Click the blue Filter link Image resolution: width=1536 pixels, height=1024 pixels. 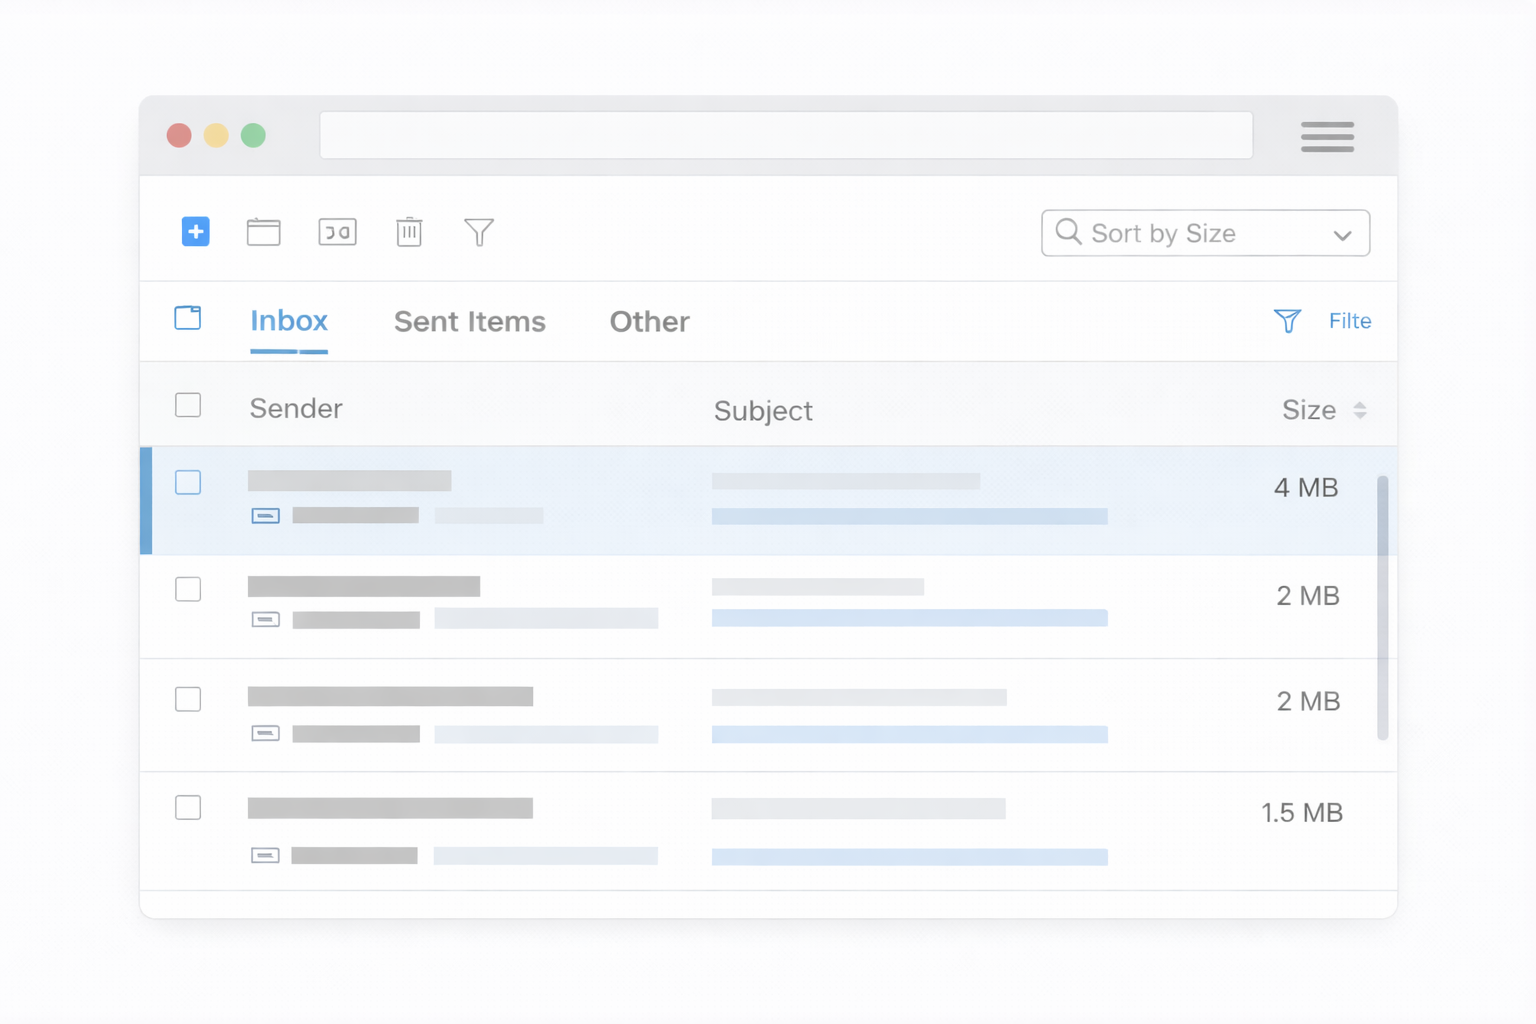coord(1349,321)
